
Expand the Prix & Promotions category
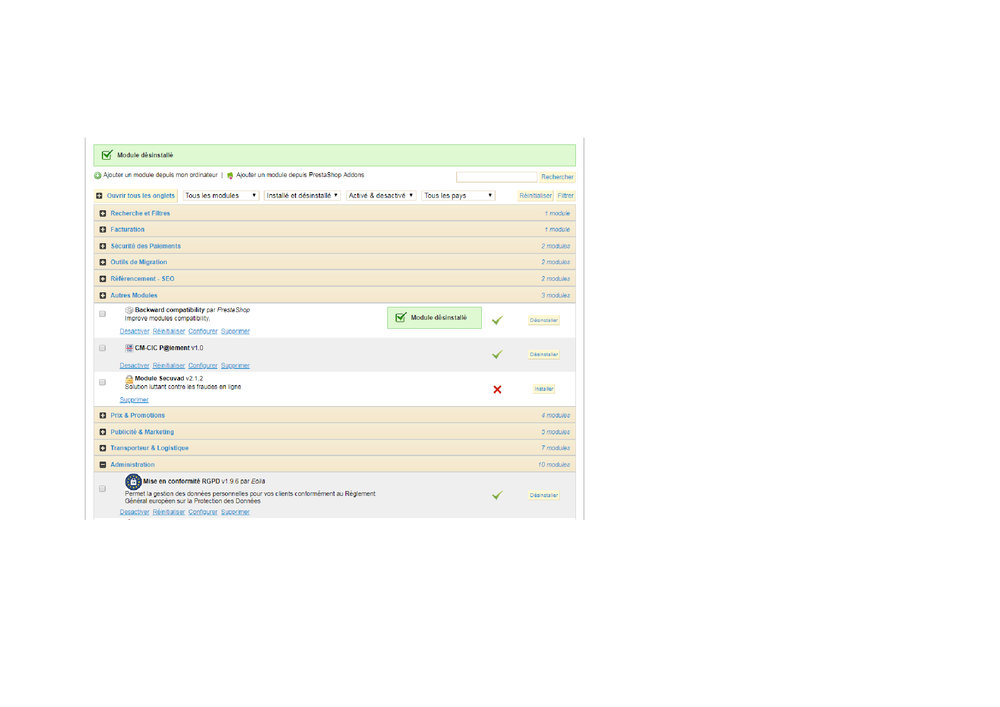[x=103, y=416]
